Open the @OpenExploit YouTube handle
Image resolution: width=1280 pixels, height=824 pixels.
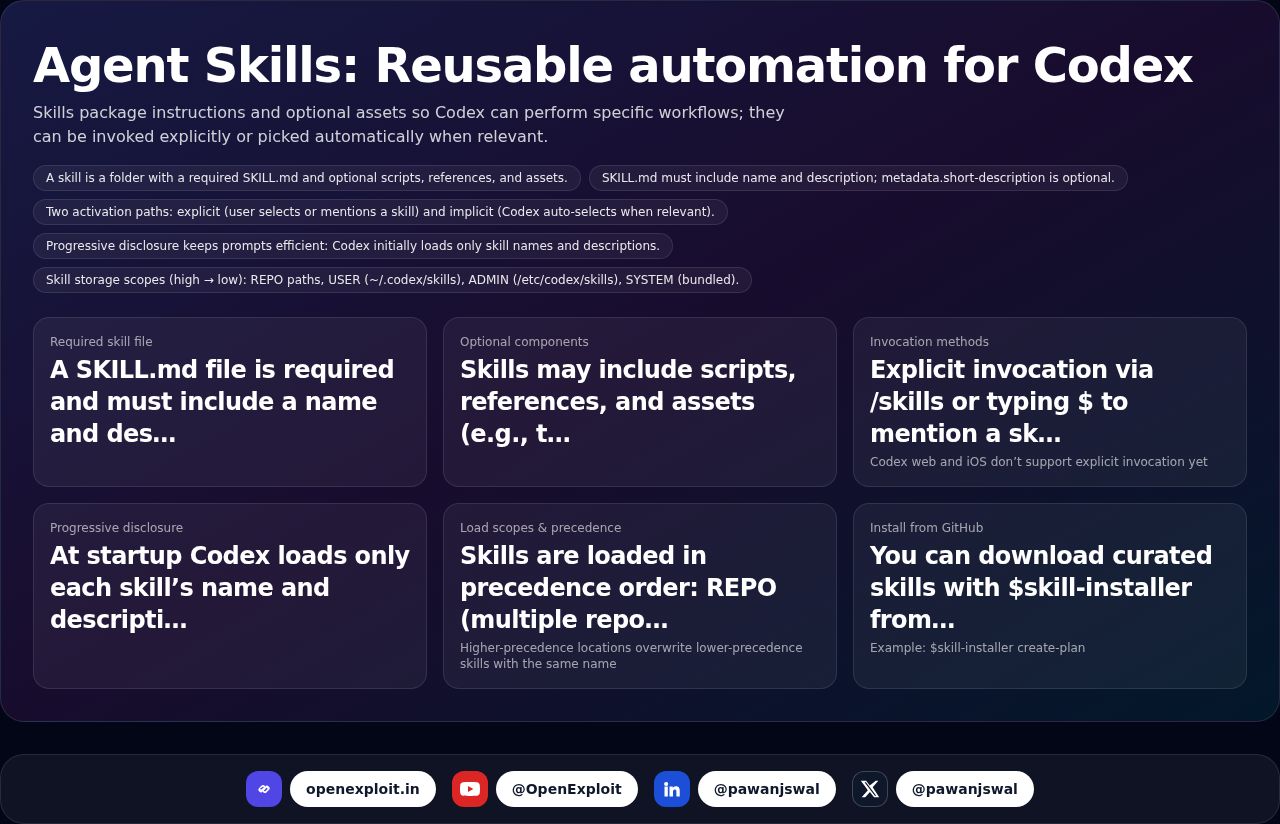coord(567,789)
